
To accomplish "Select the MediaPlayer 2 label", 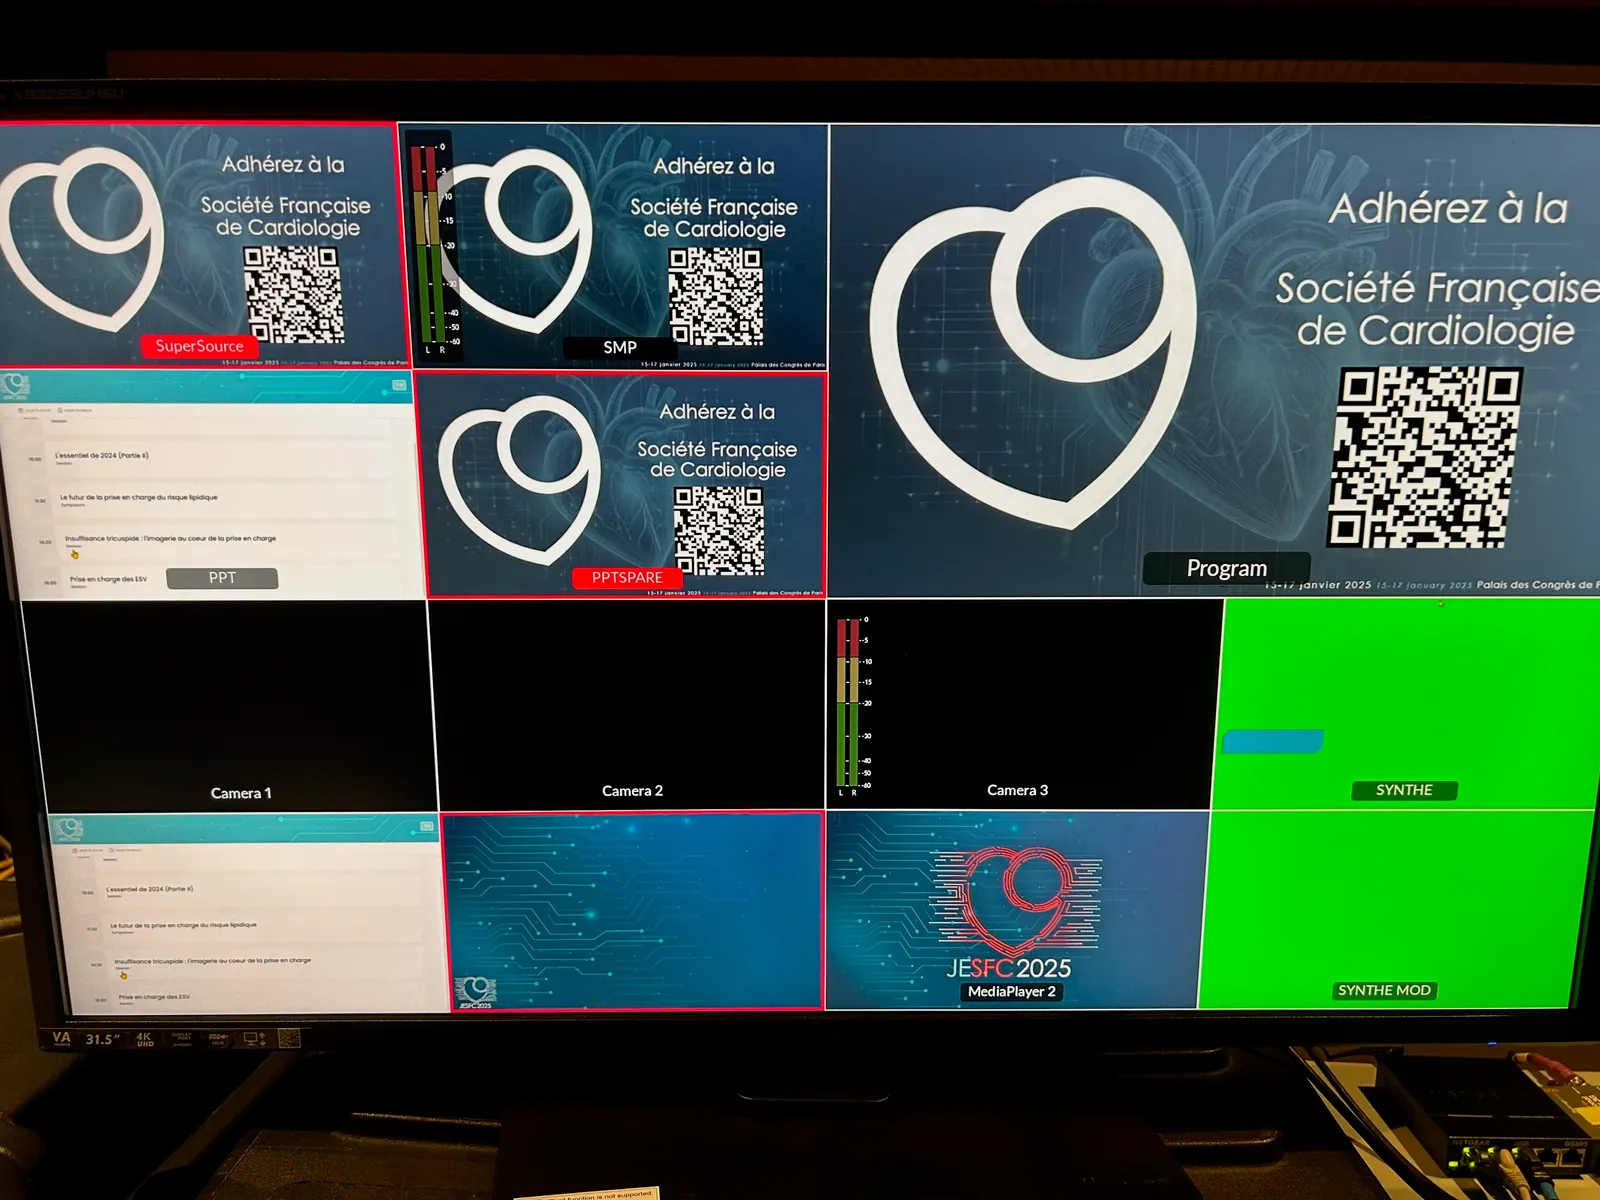I will coord(1011,991).
